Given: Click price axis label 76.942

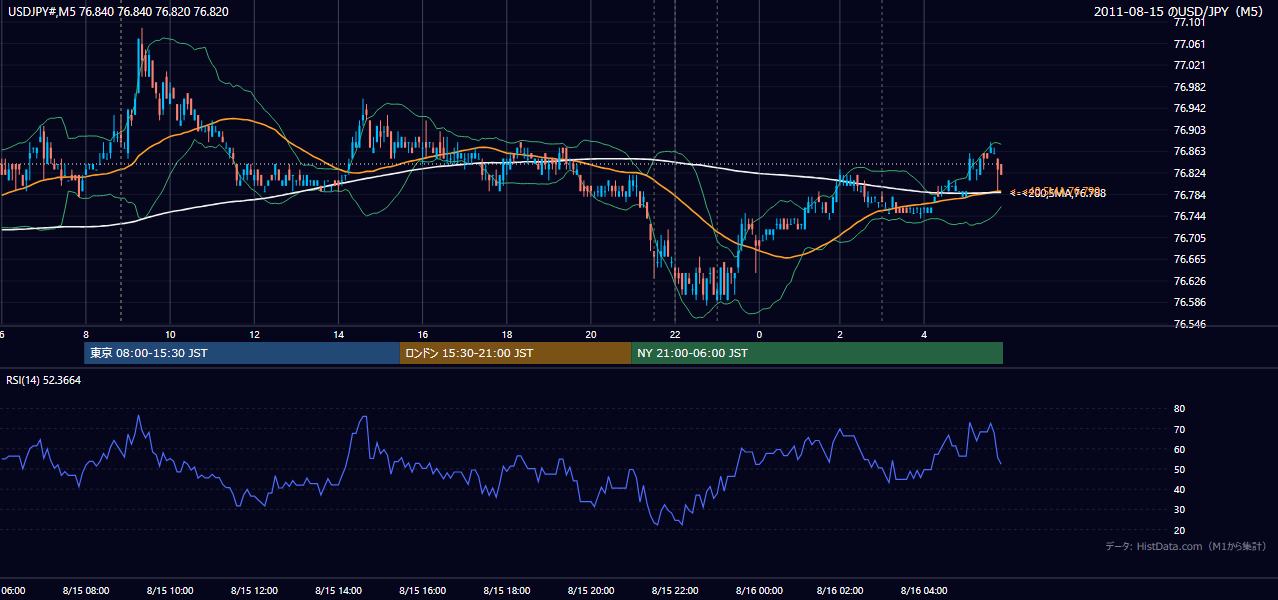Looking at the screenshot, I should tap(1189, 108).
